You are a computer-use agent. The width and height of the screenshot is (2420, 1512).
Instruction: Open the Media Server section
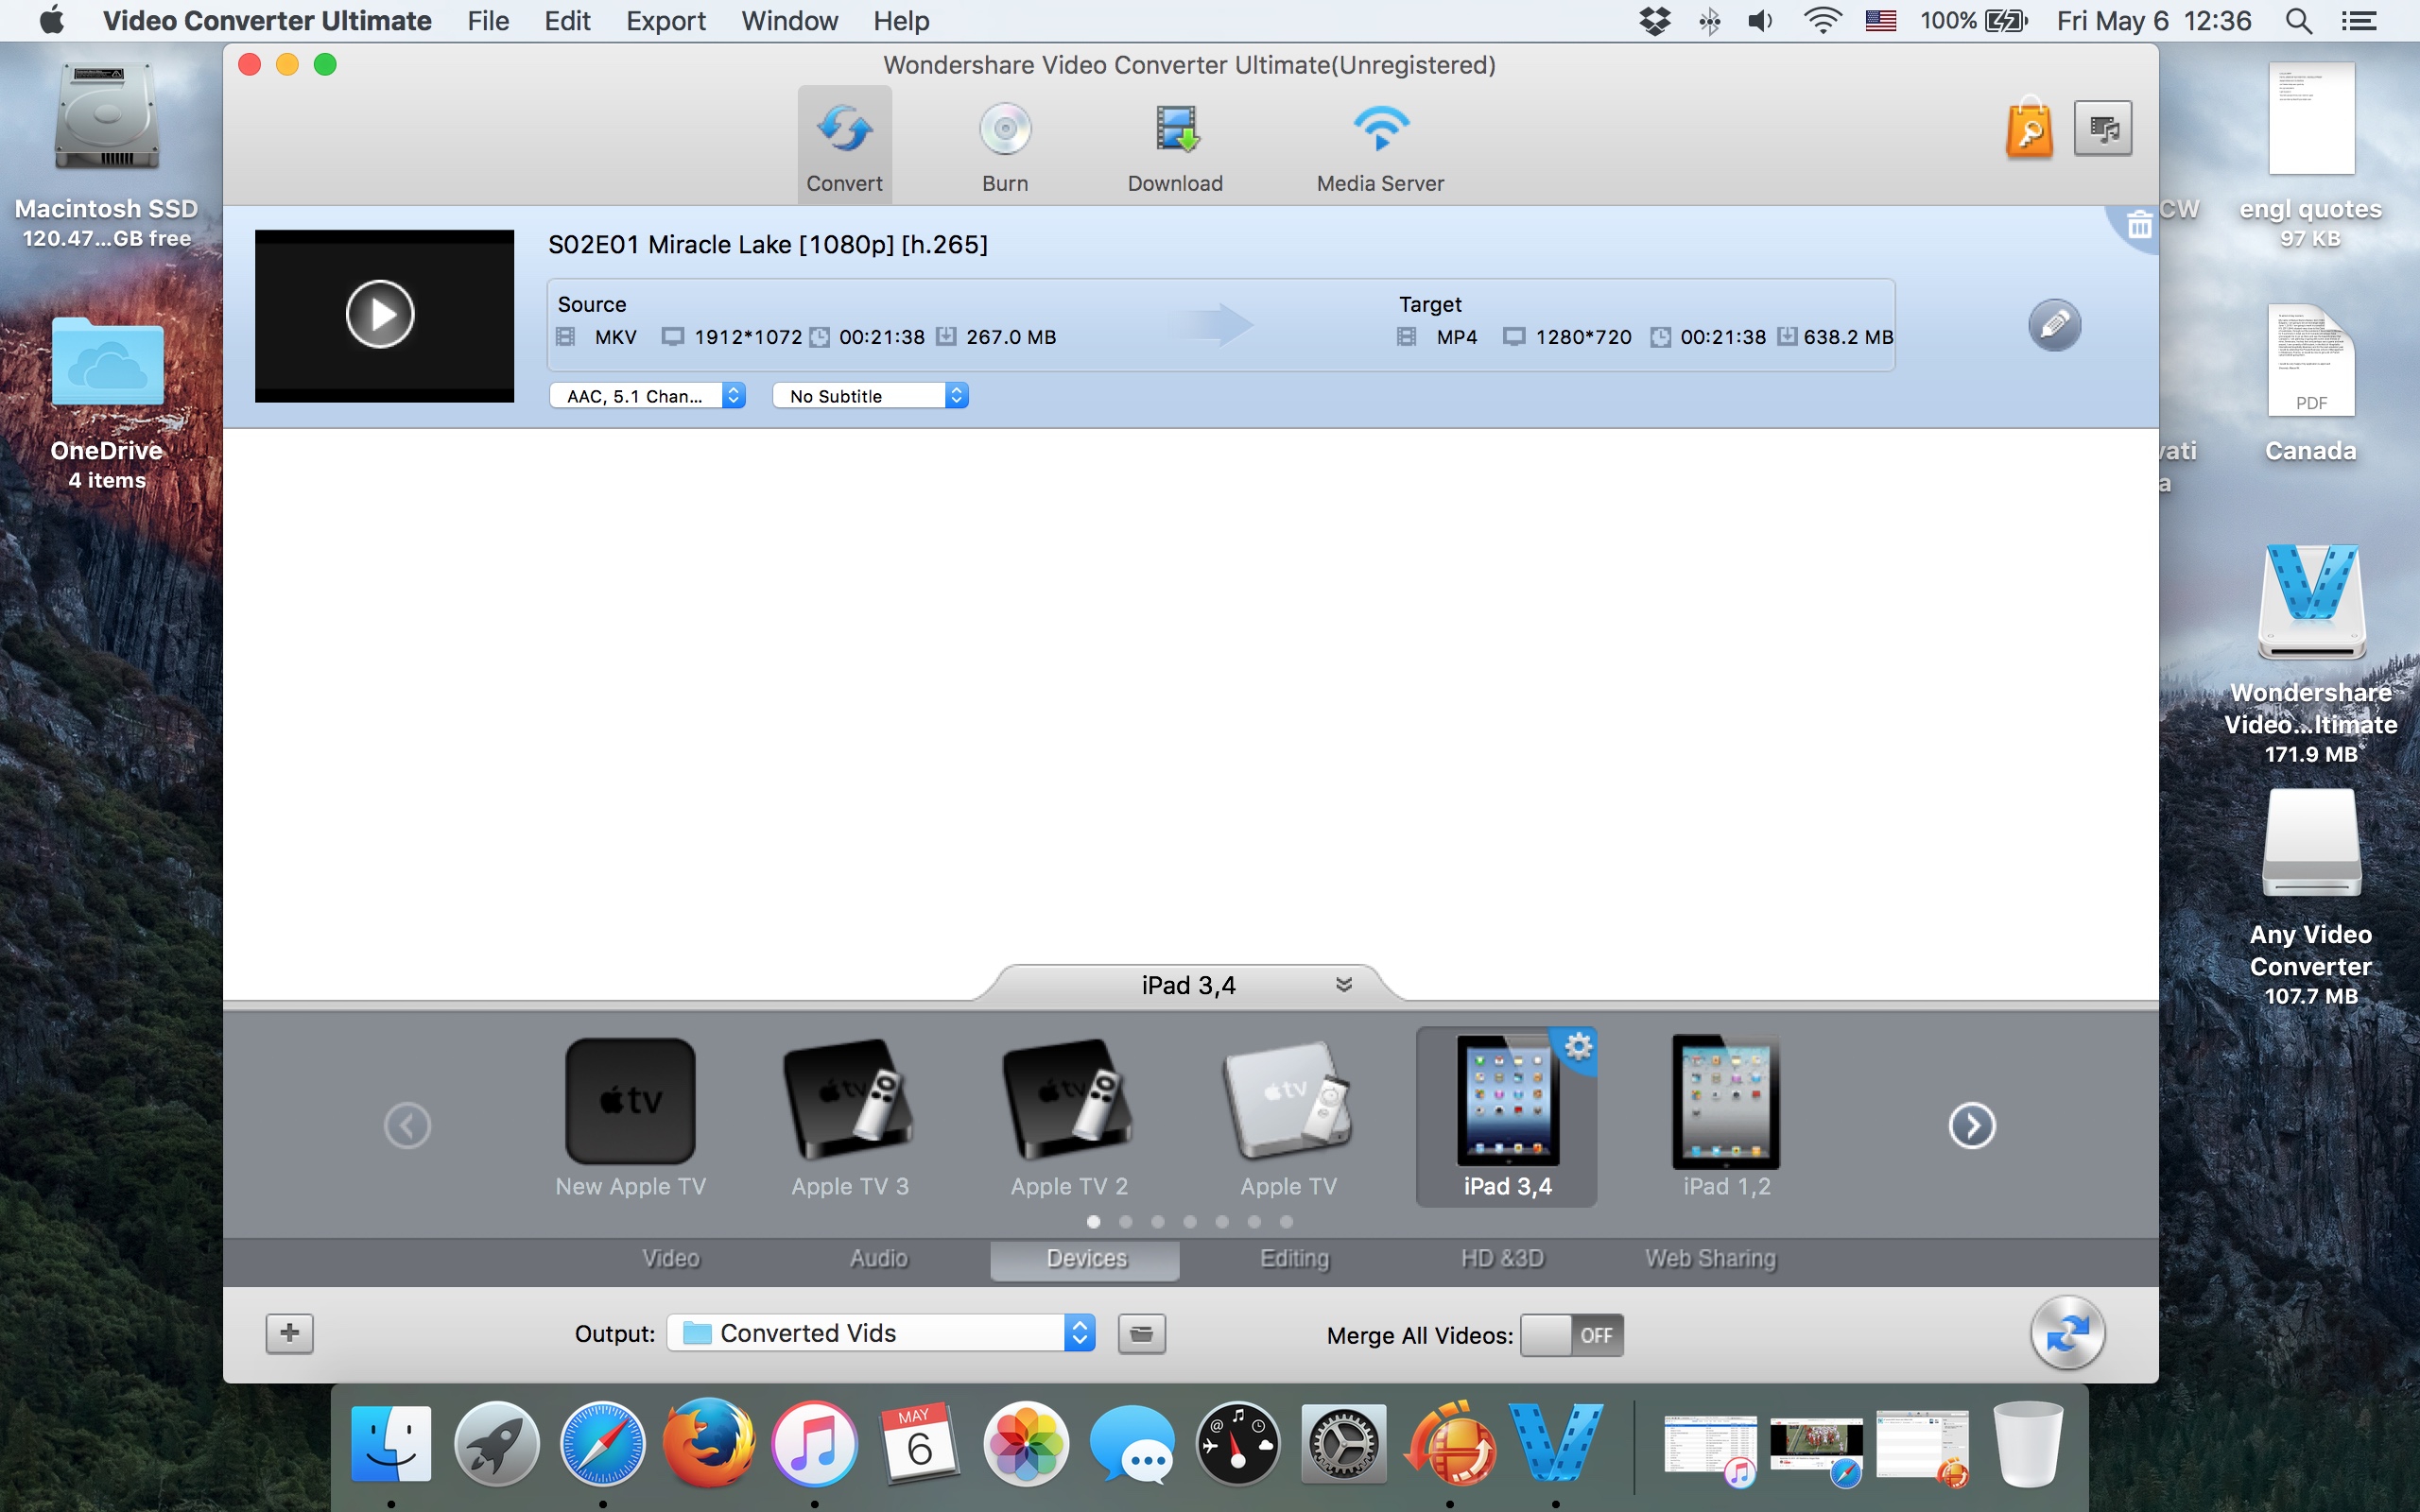(1380, 146)
